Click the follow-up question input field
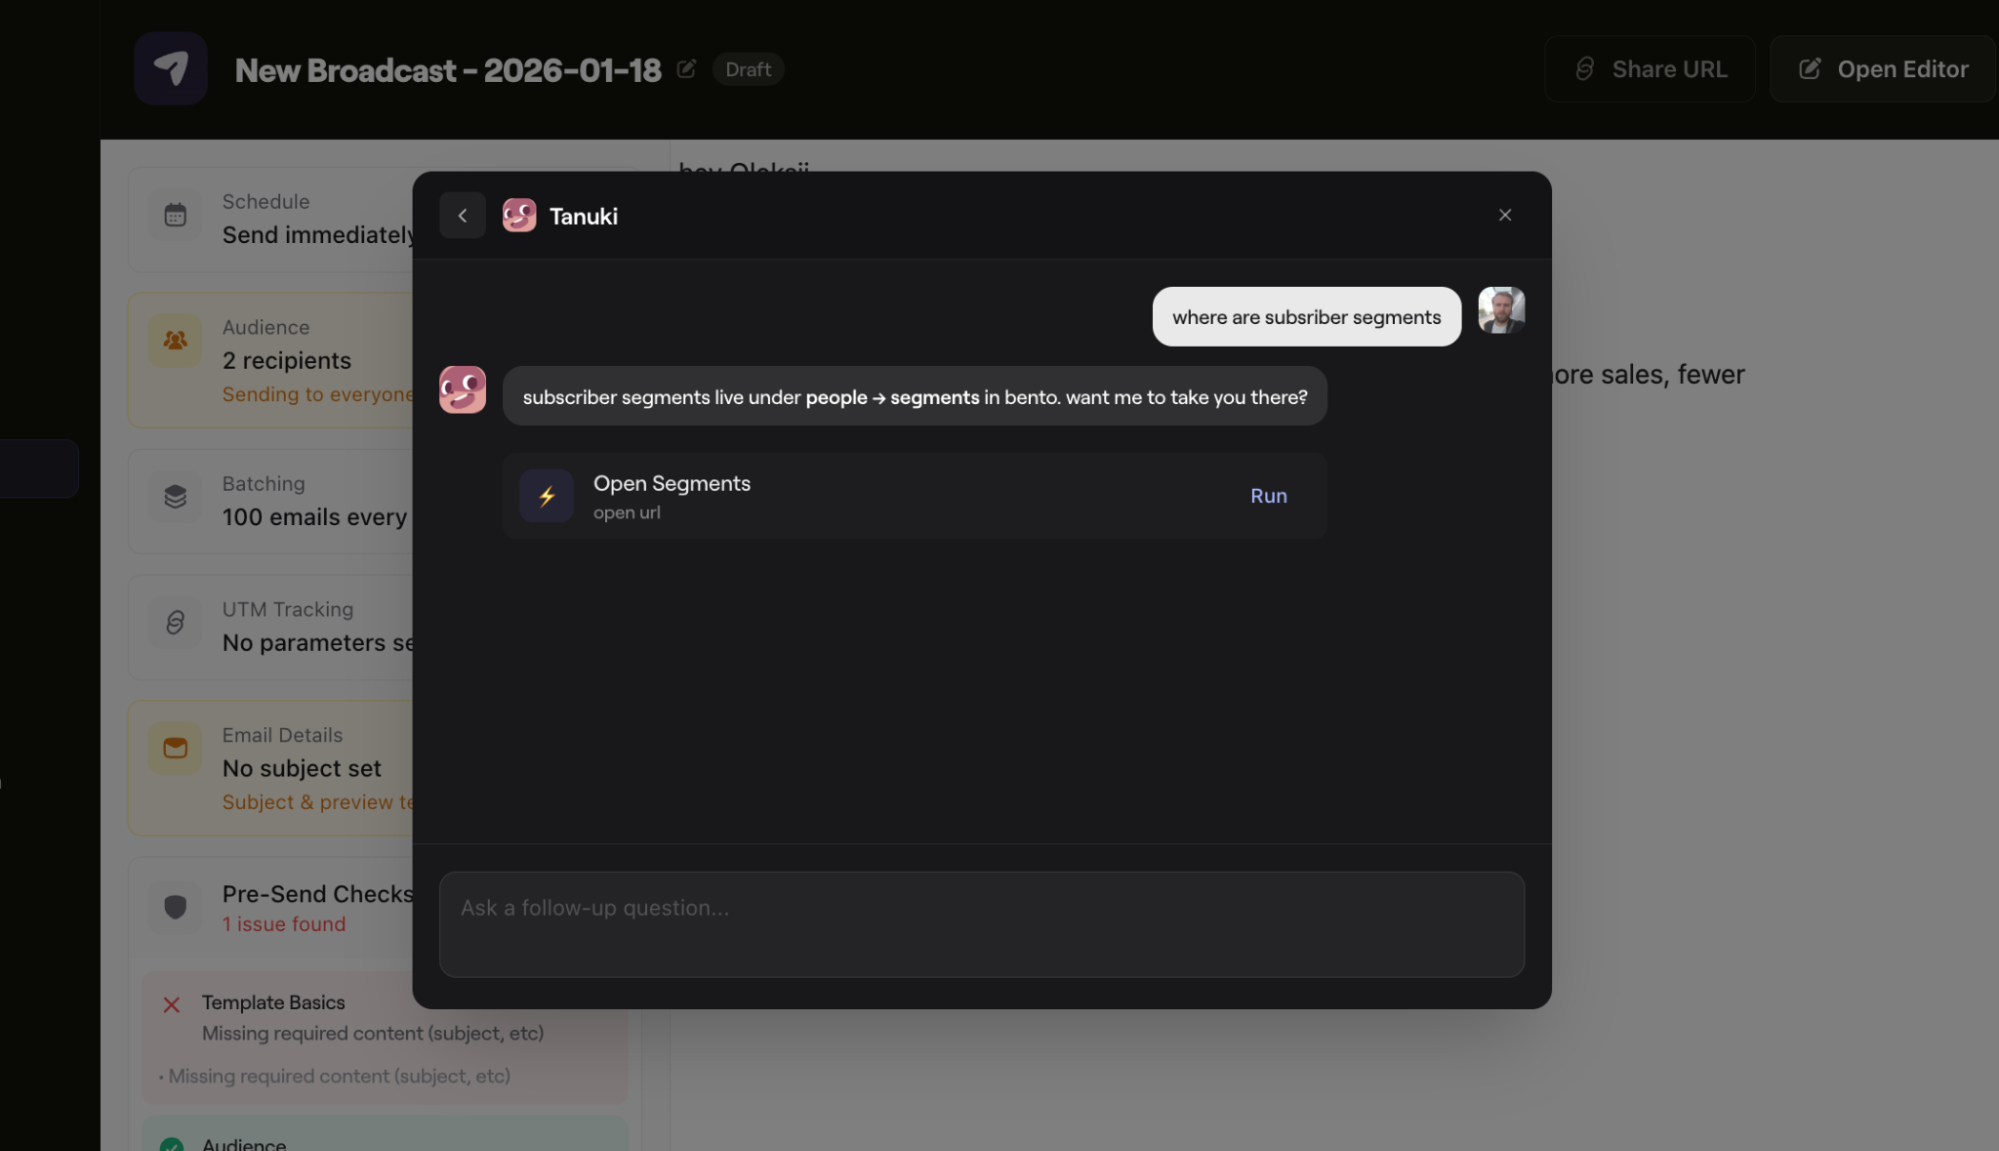Viewport: 1999px width, 1151px height. pyautogui.click(x=981, y=924)
